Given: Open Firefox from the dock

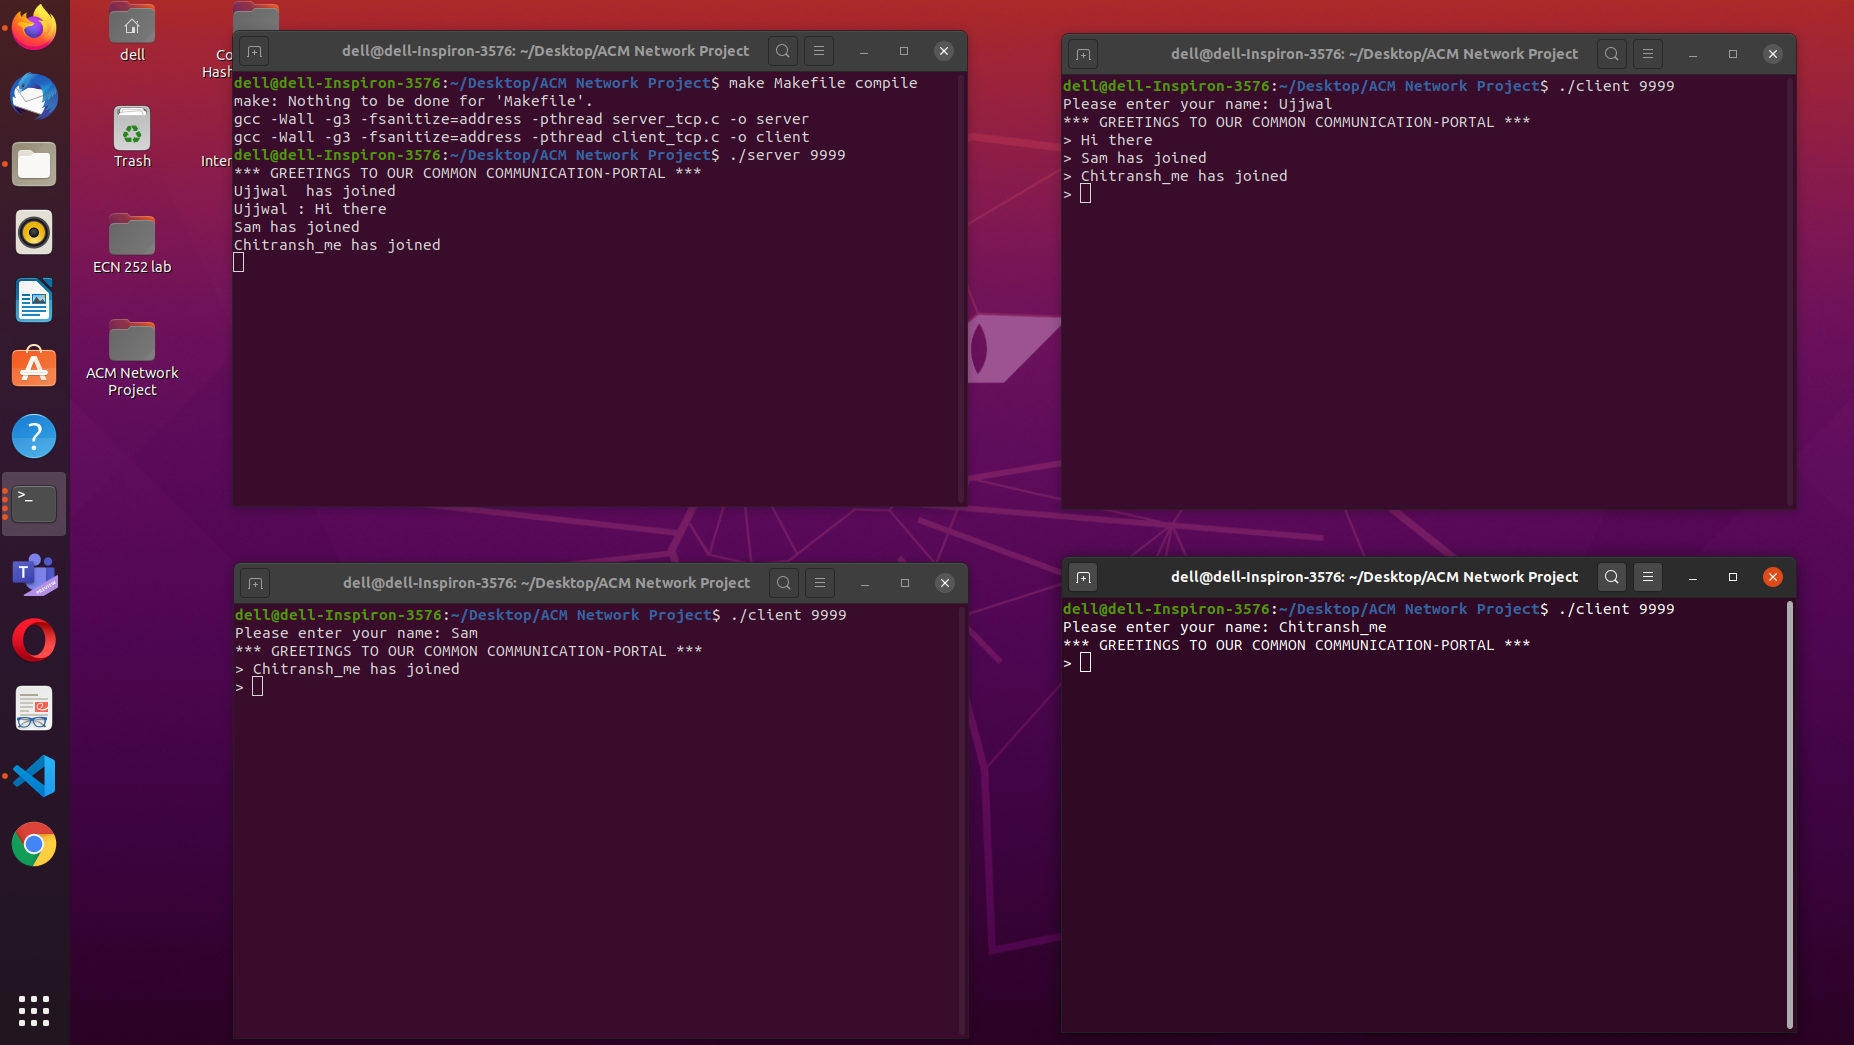Looking at the screenshot, I should [x=34, y=27].
